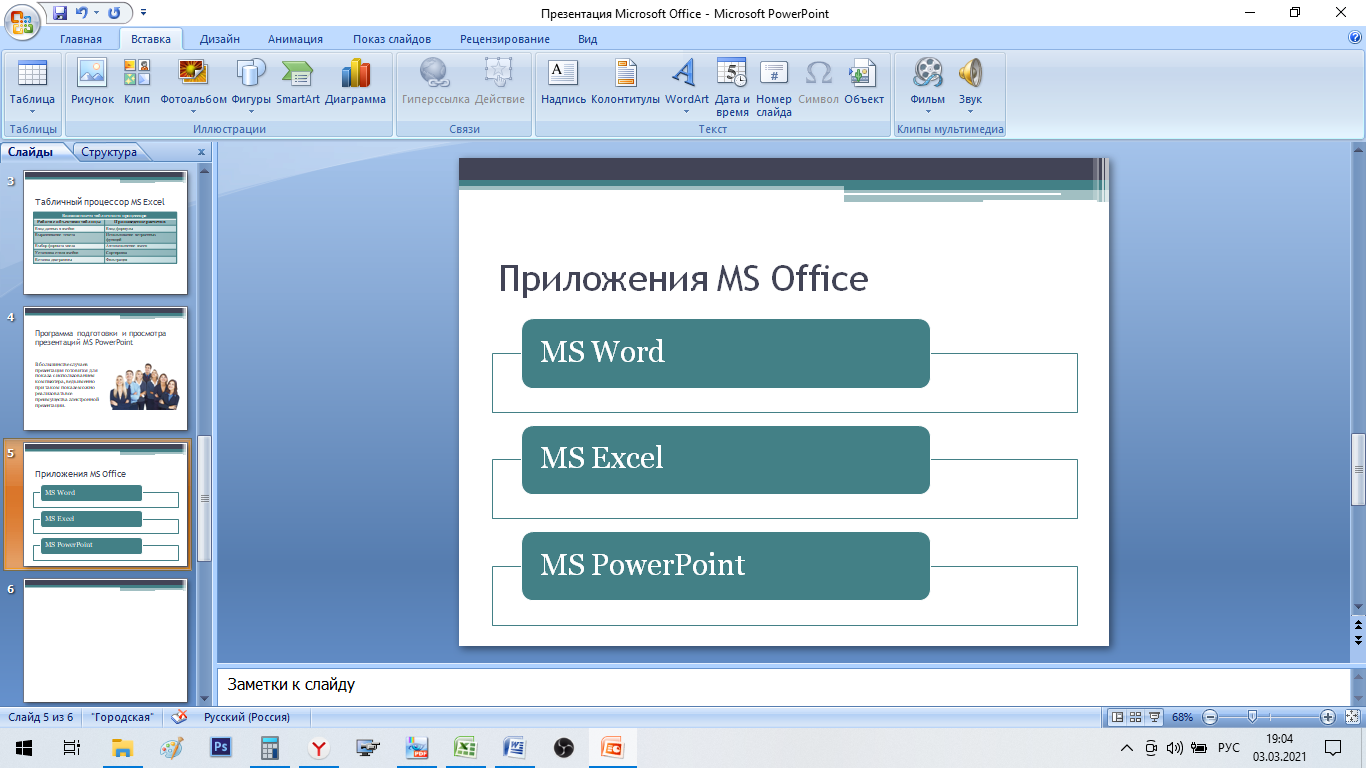Redo the action in Quick Access toolbar

pos(113,14)
